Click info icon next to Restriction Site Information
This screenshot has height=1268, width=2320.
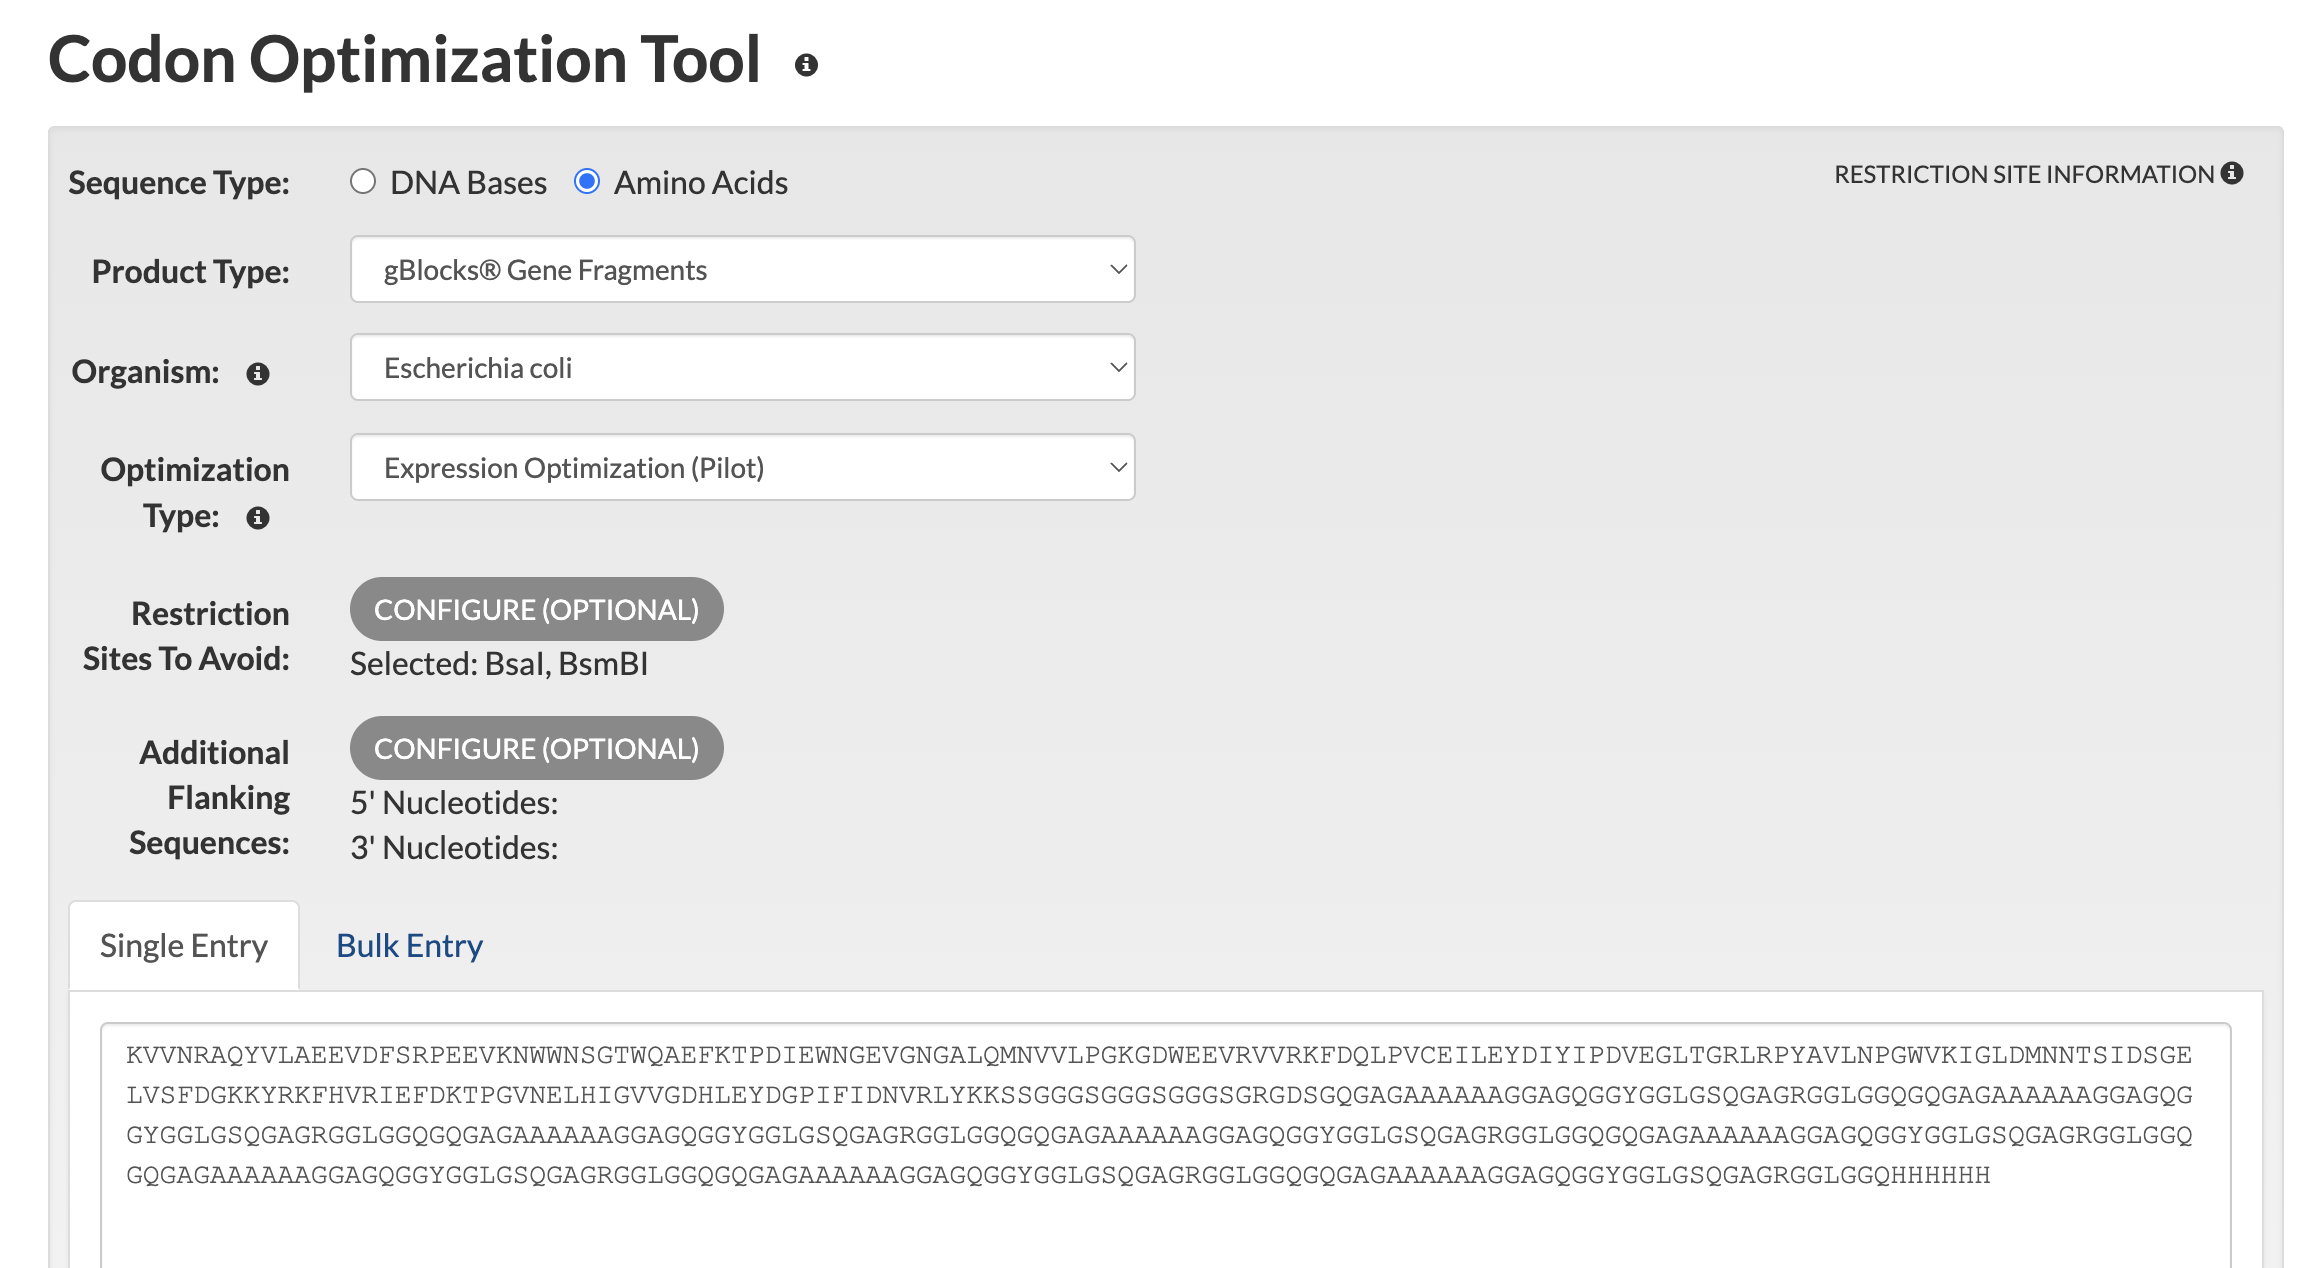tap(2232, 173)
